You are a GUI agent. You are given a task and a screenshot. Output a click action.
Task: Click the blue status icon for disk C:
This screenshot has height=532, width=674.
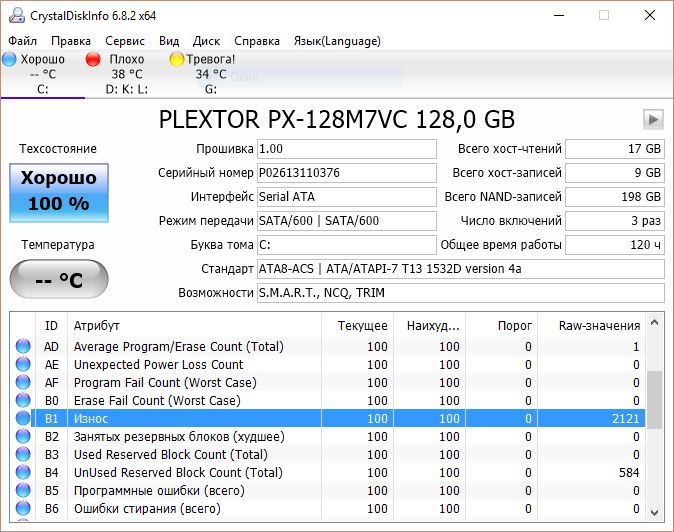coord(9,59)
